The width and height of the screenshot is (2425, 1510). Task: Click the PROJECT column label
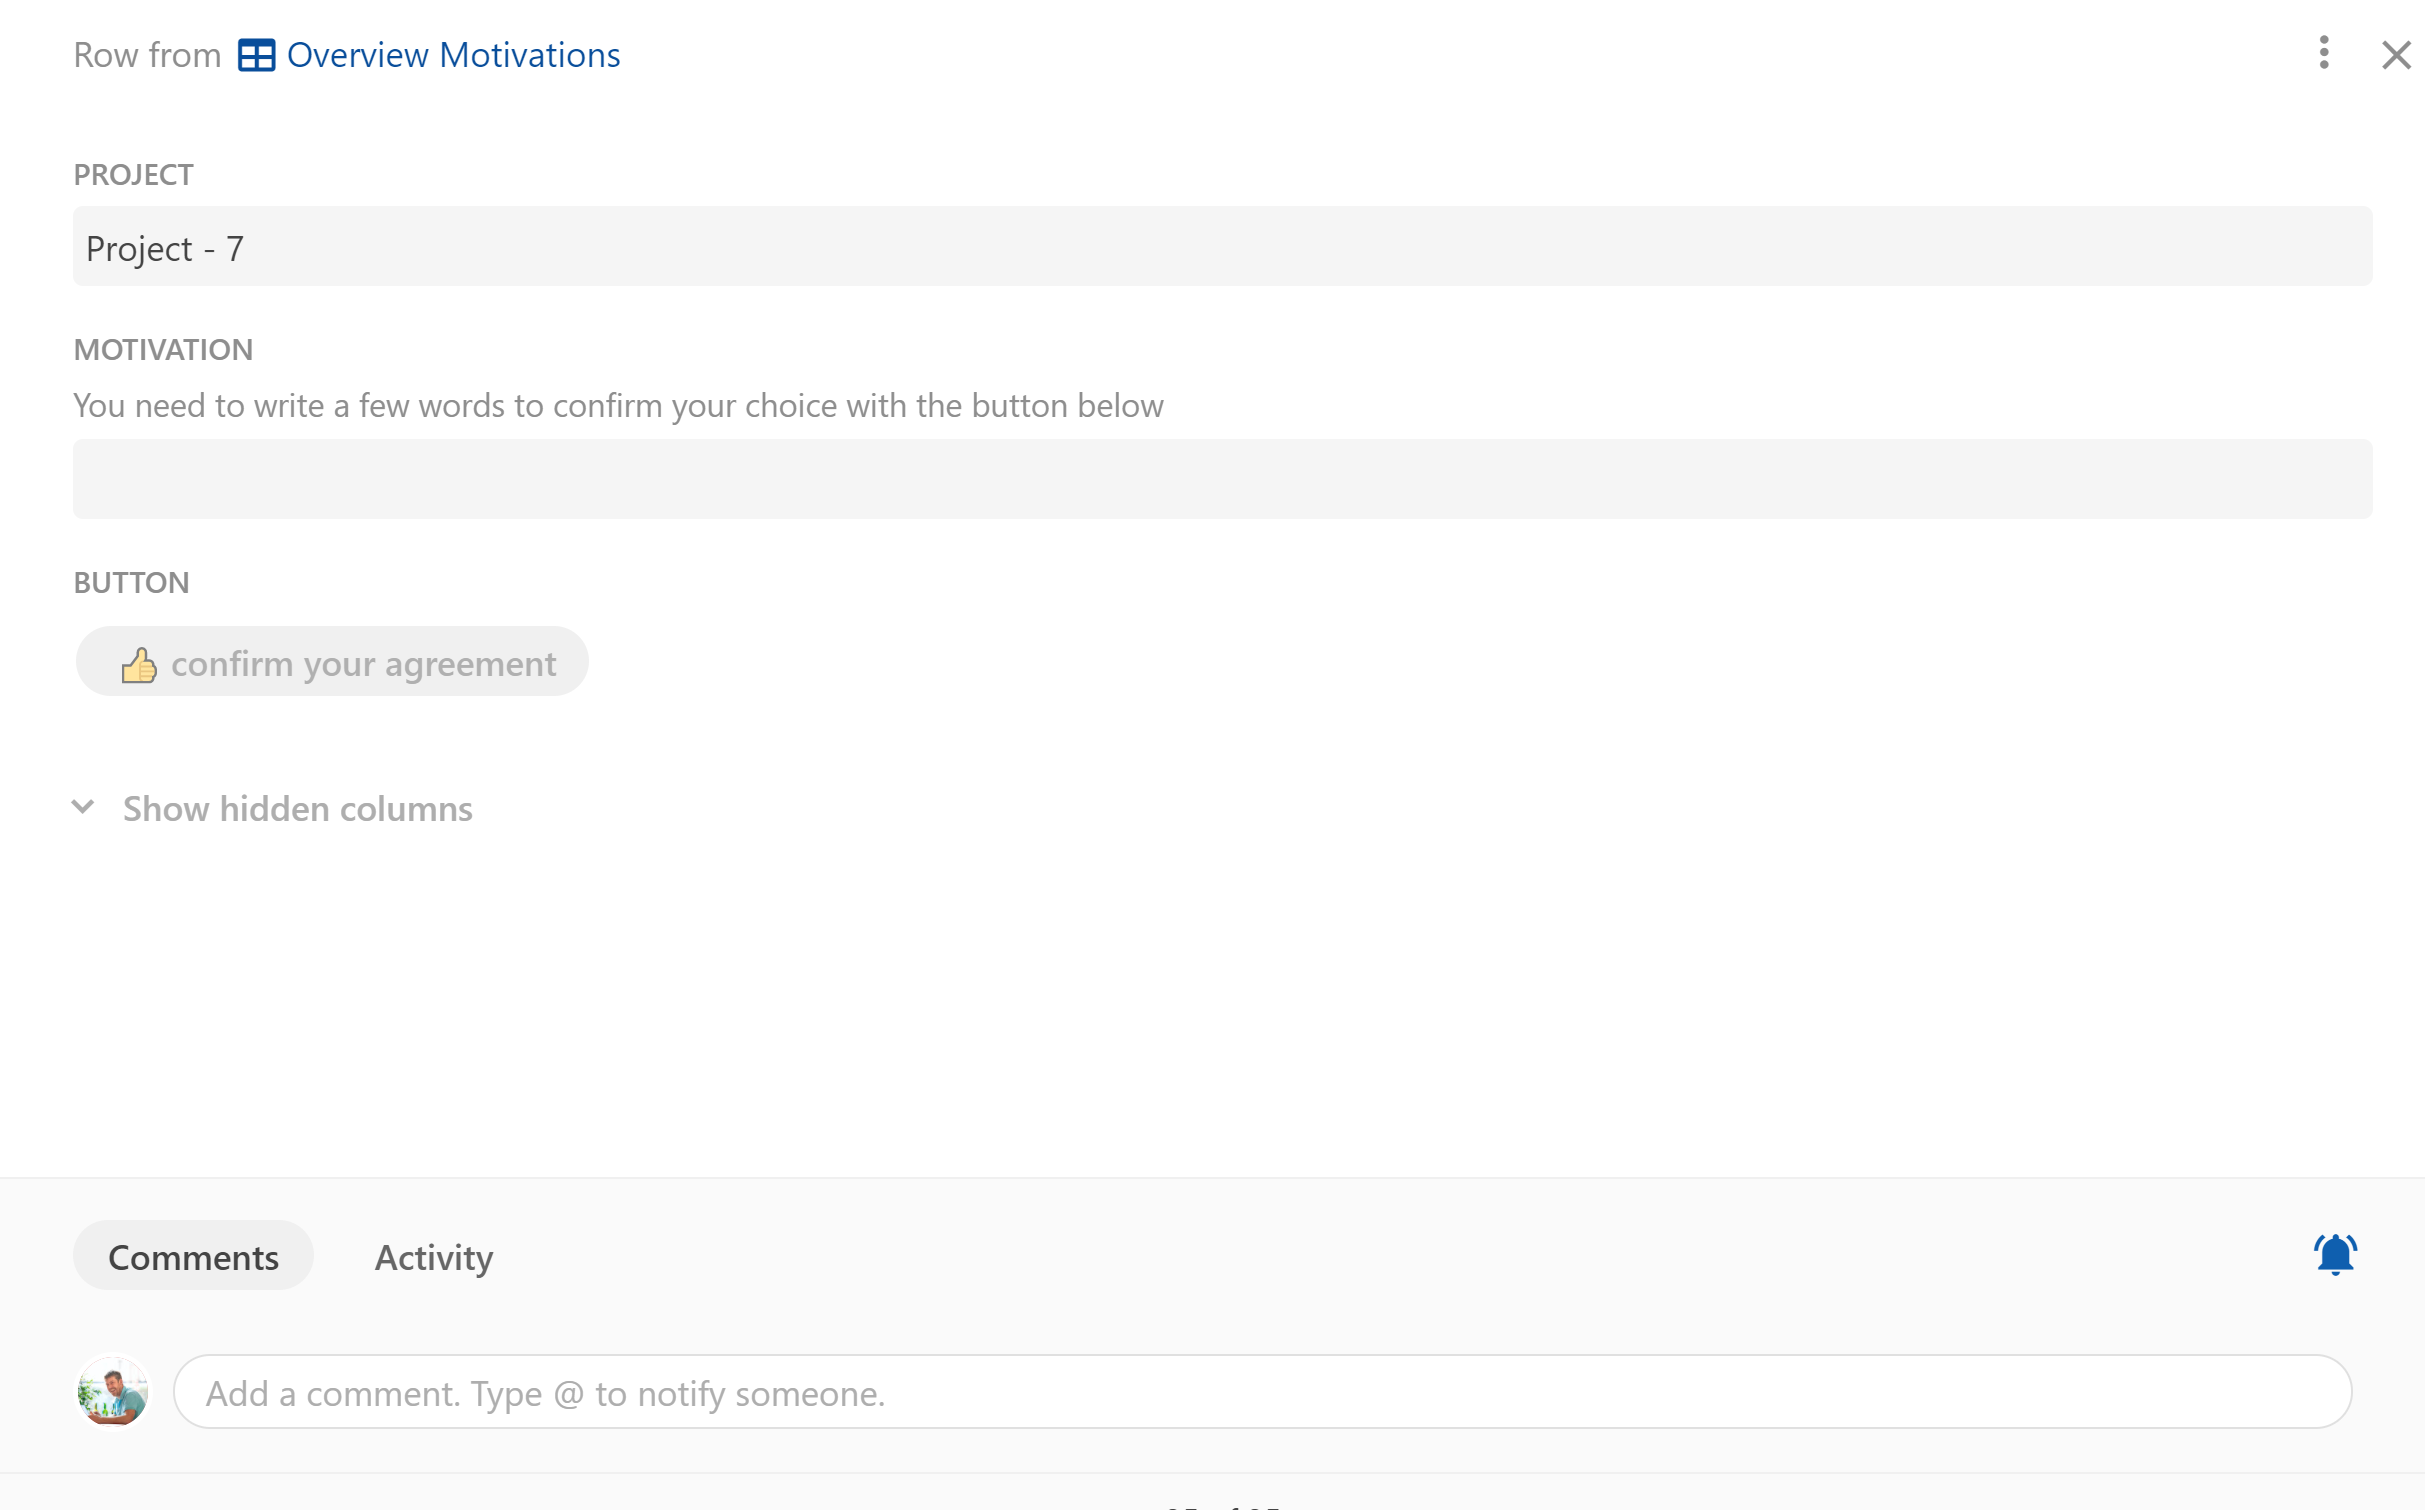tap(133, 175)
